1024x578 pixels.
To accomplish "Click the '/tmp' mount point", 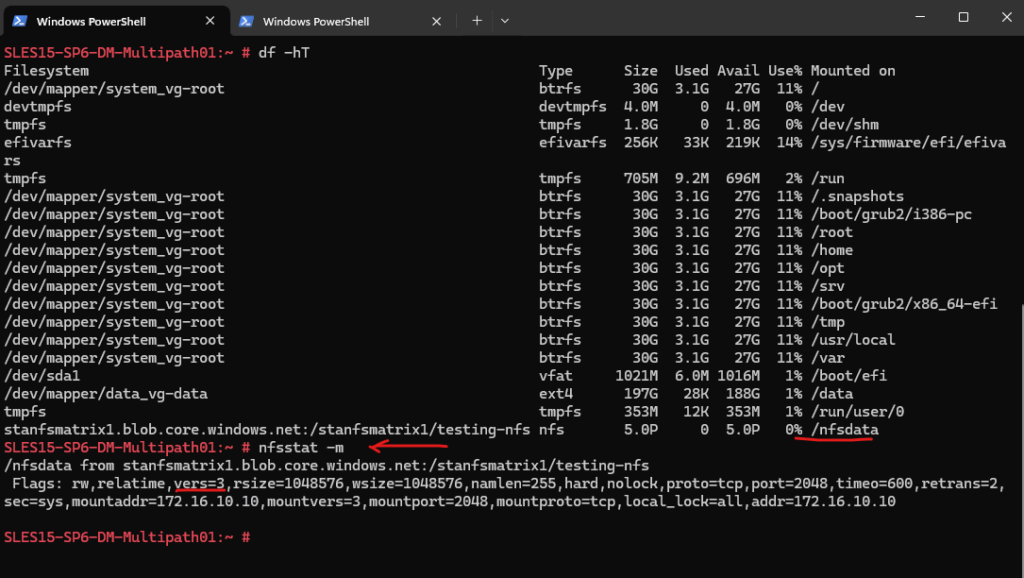I will coord(827,322).
